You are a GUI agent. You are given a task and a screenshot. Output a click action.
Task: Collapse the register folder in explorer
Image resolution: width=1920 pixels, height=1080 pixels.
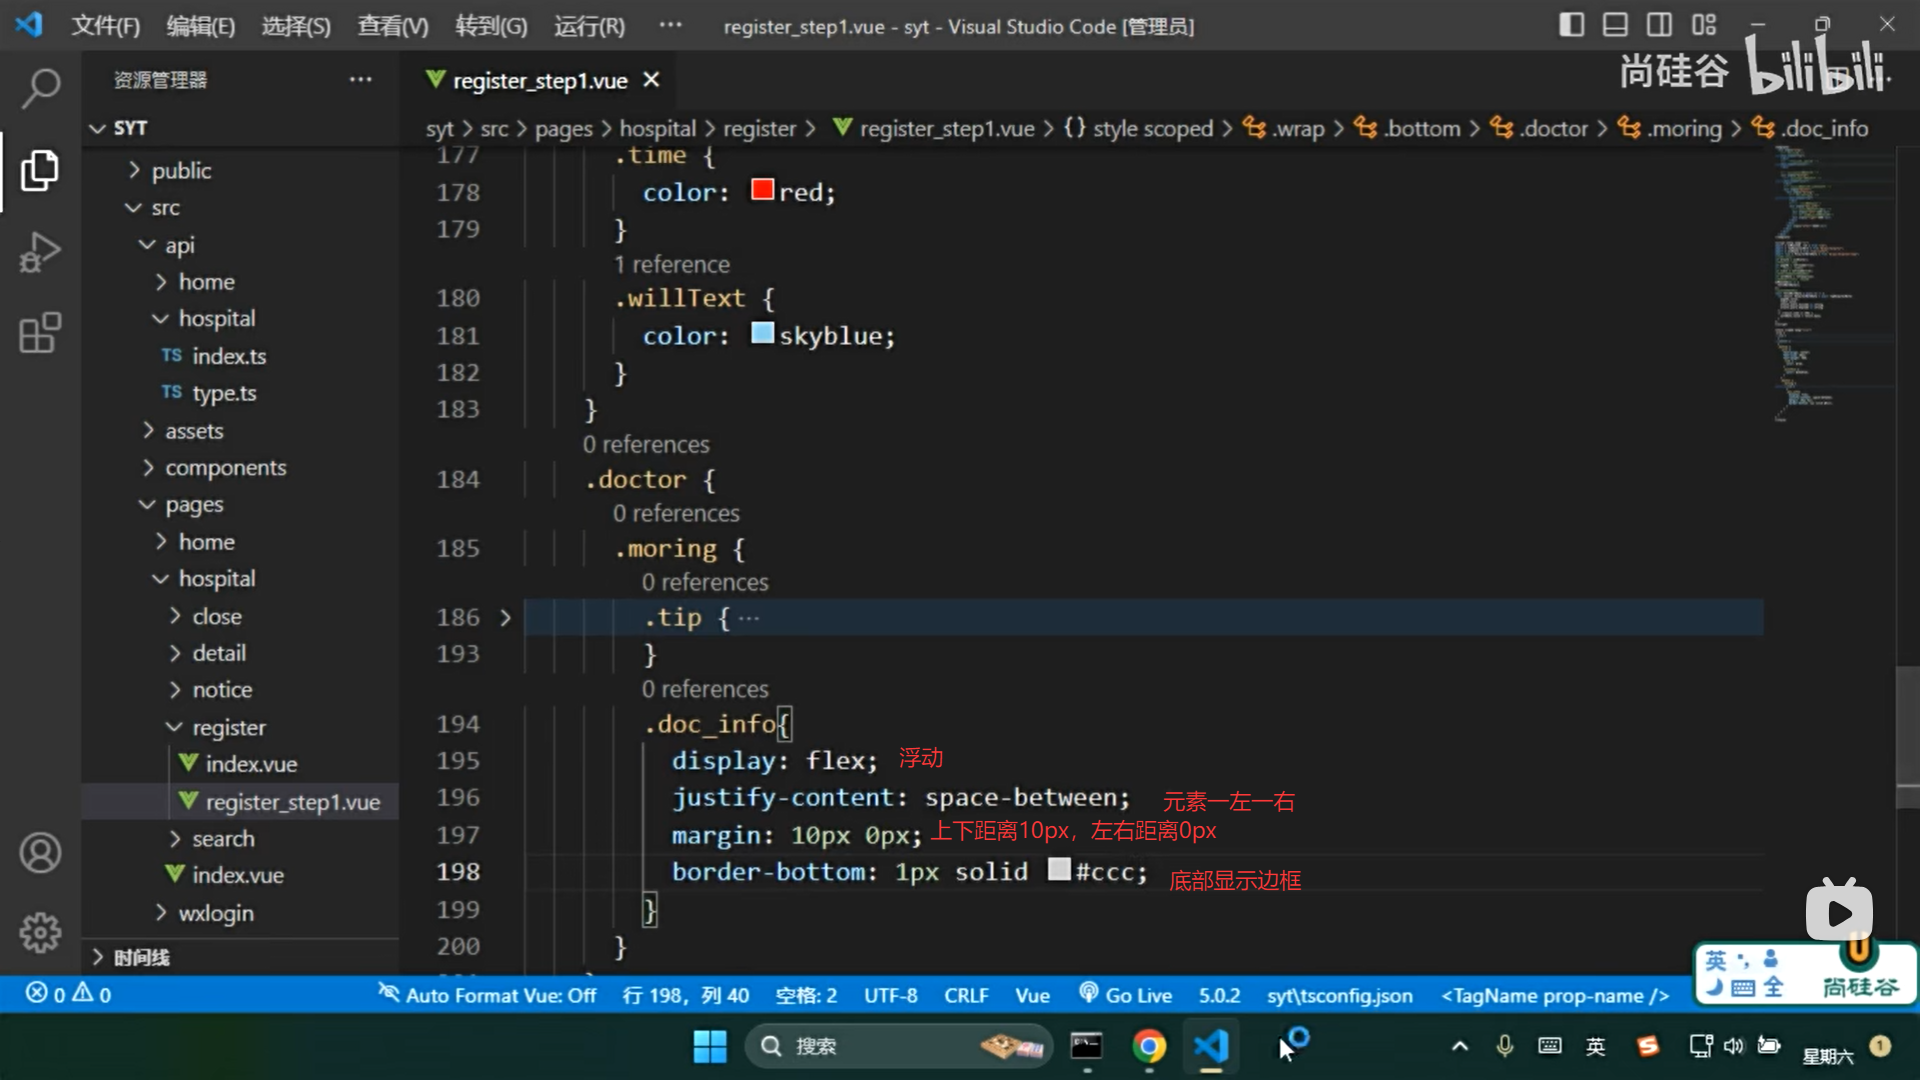click(228, 727)
